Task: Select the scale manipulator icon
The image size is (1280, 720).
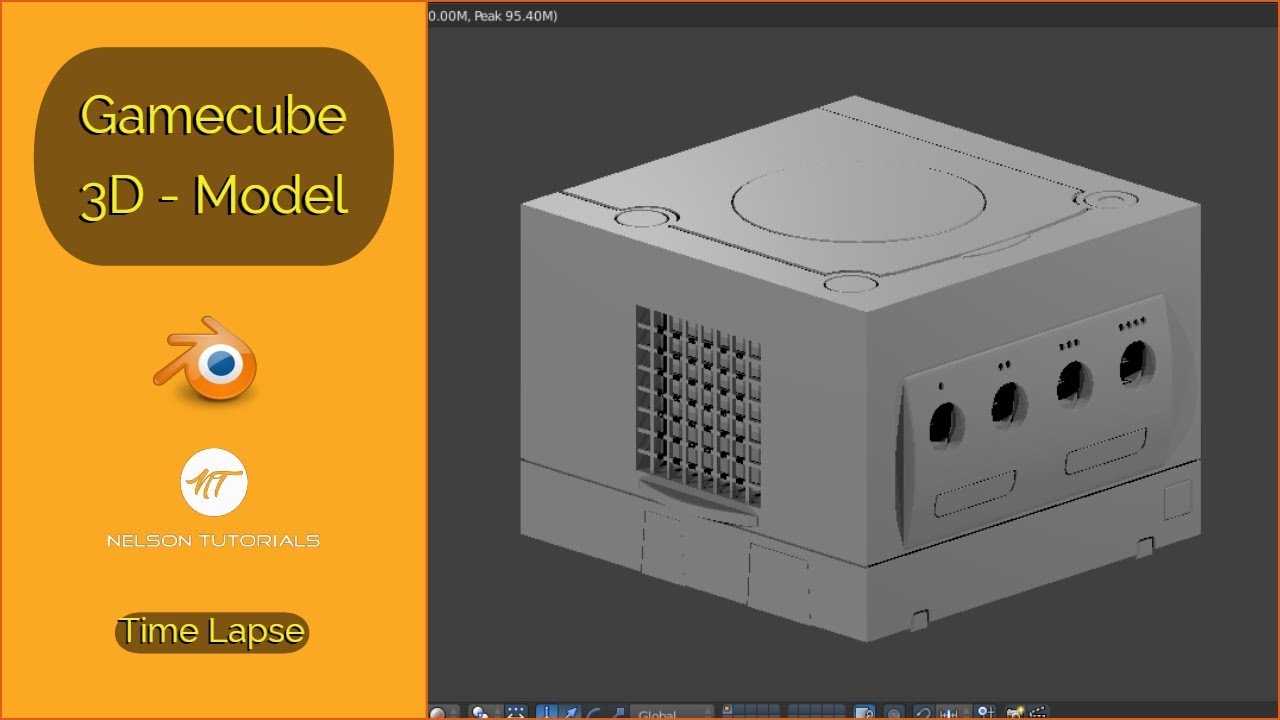Action: coord(617,713)
